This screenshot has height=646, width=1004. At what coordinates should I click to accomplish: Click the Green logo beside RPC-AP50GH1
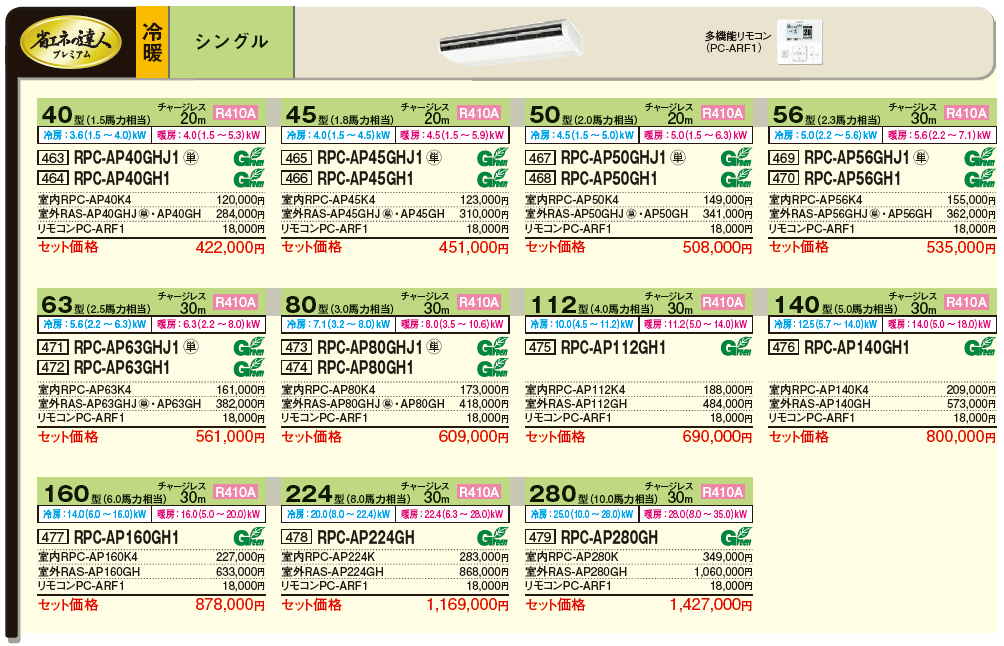click(736, 178)
